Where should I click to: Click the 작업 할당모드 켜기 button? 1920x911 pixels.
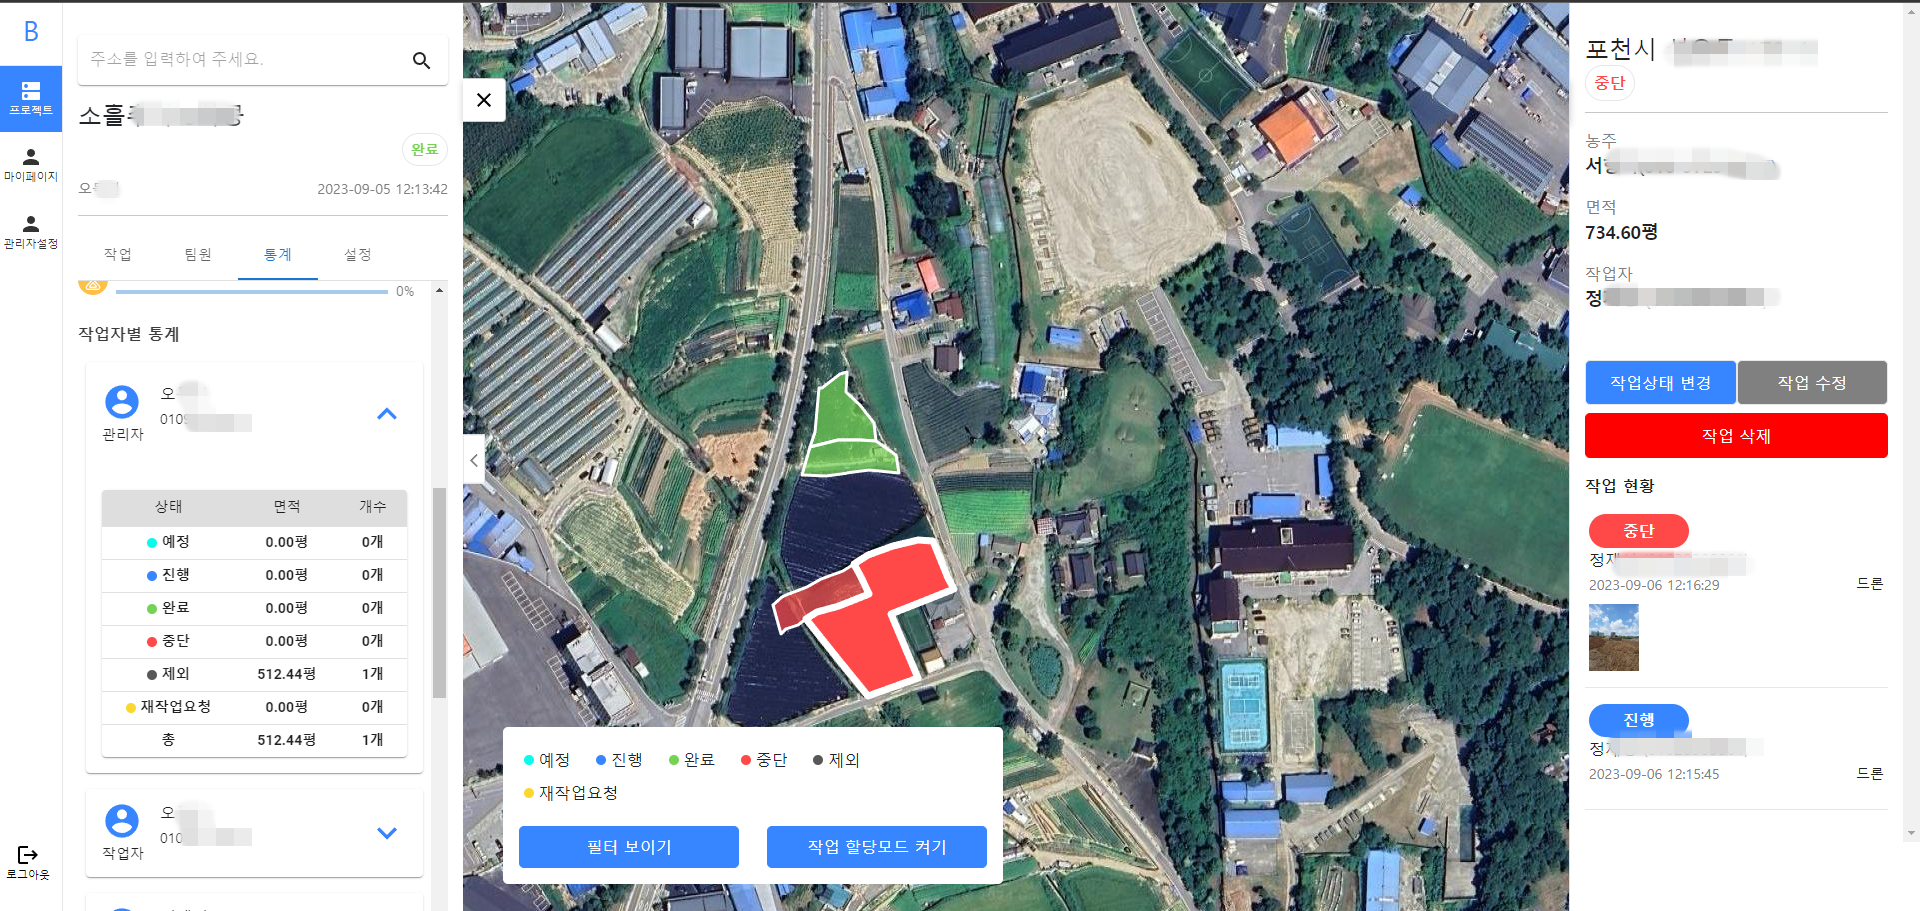[877, 847]
